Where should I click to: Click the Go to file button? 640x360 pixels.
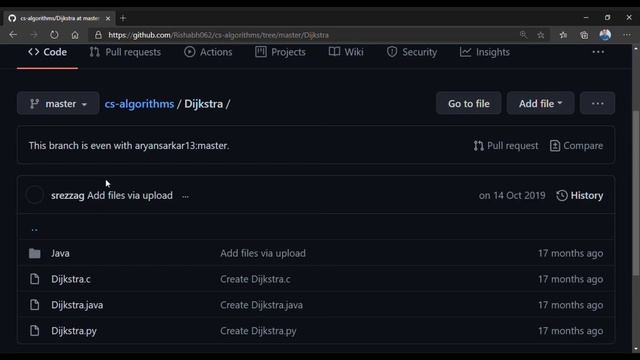click(x=469, y=104)
